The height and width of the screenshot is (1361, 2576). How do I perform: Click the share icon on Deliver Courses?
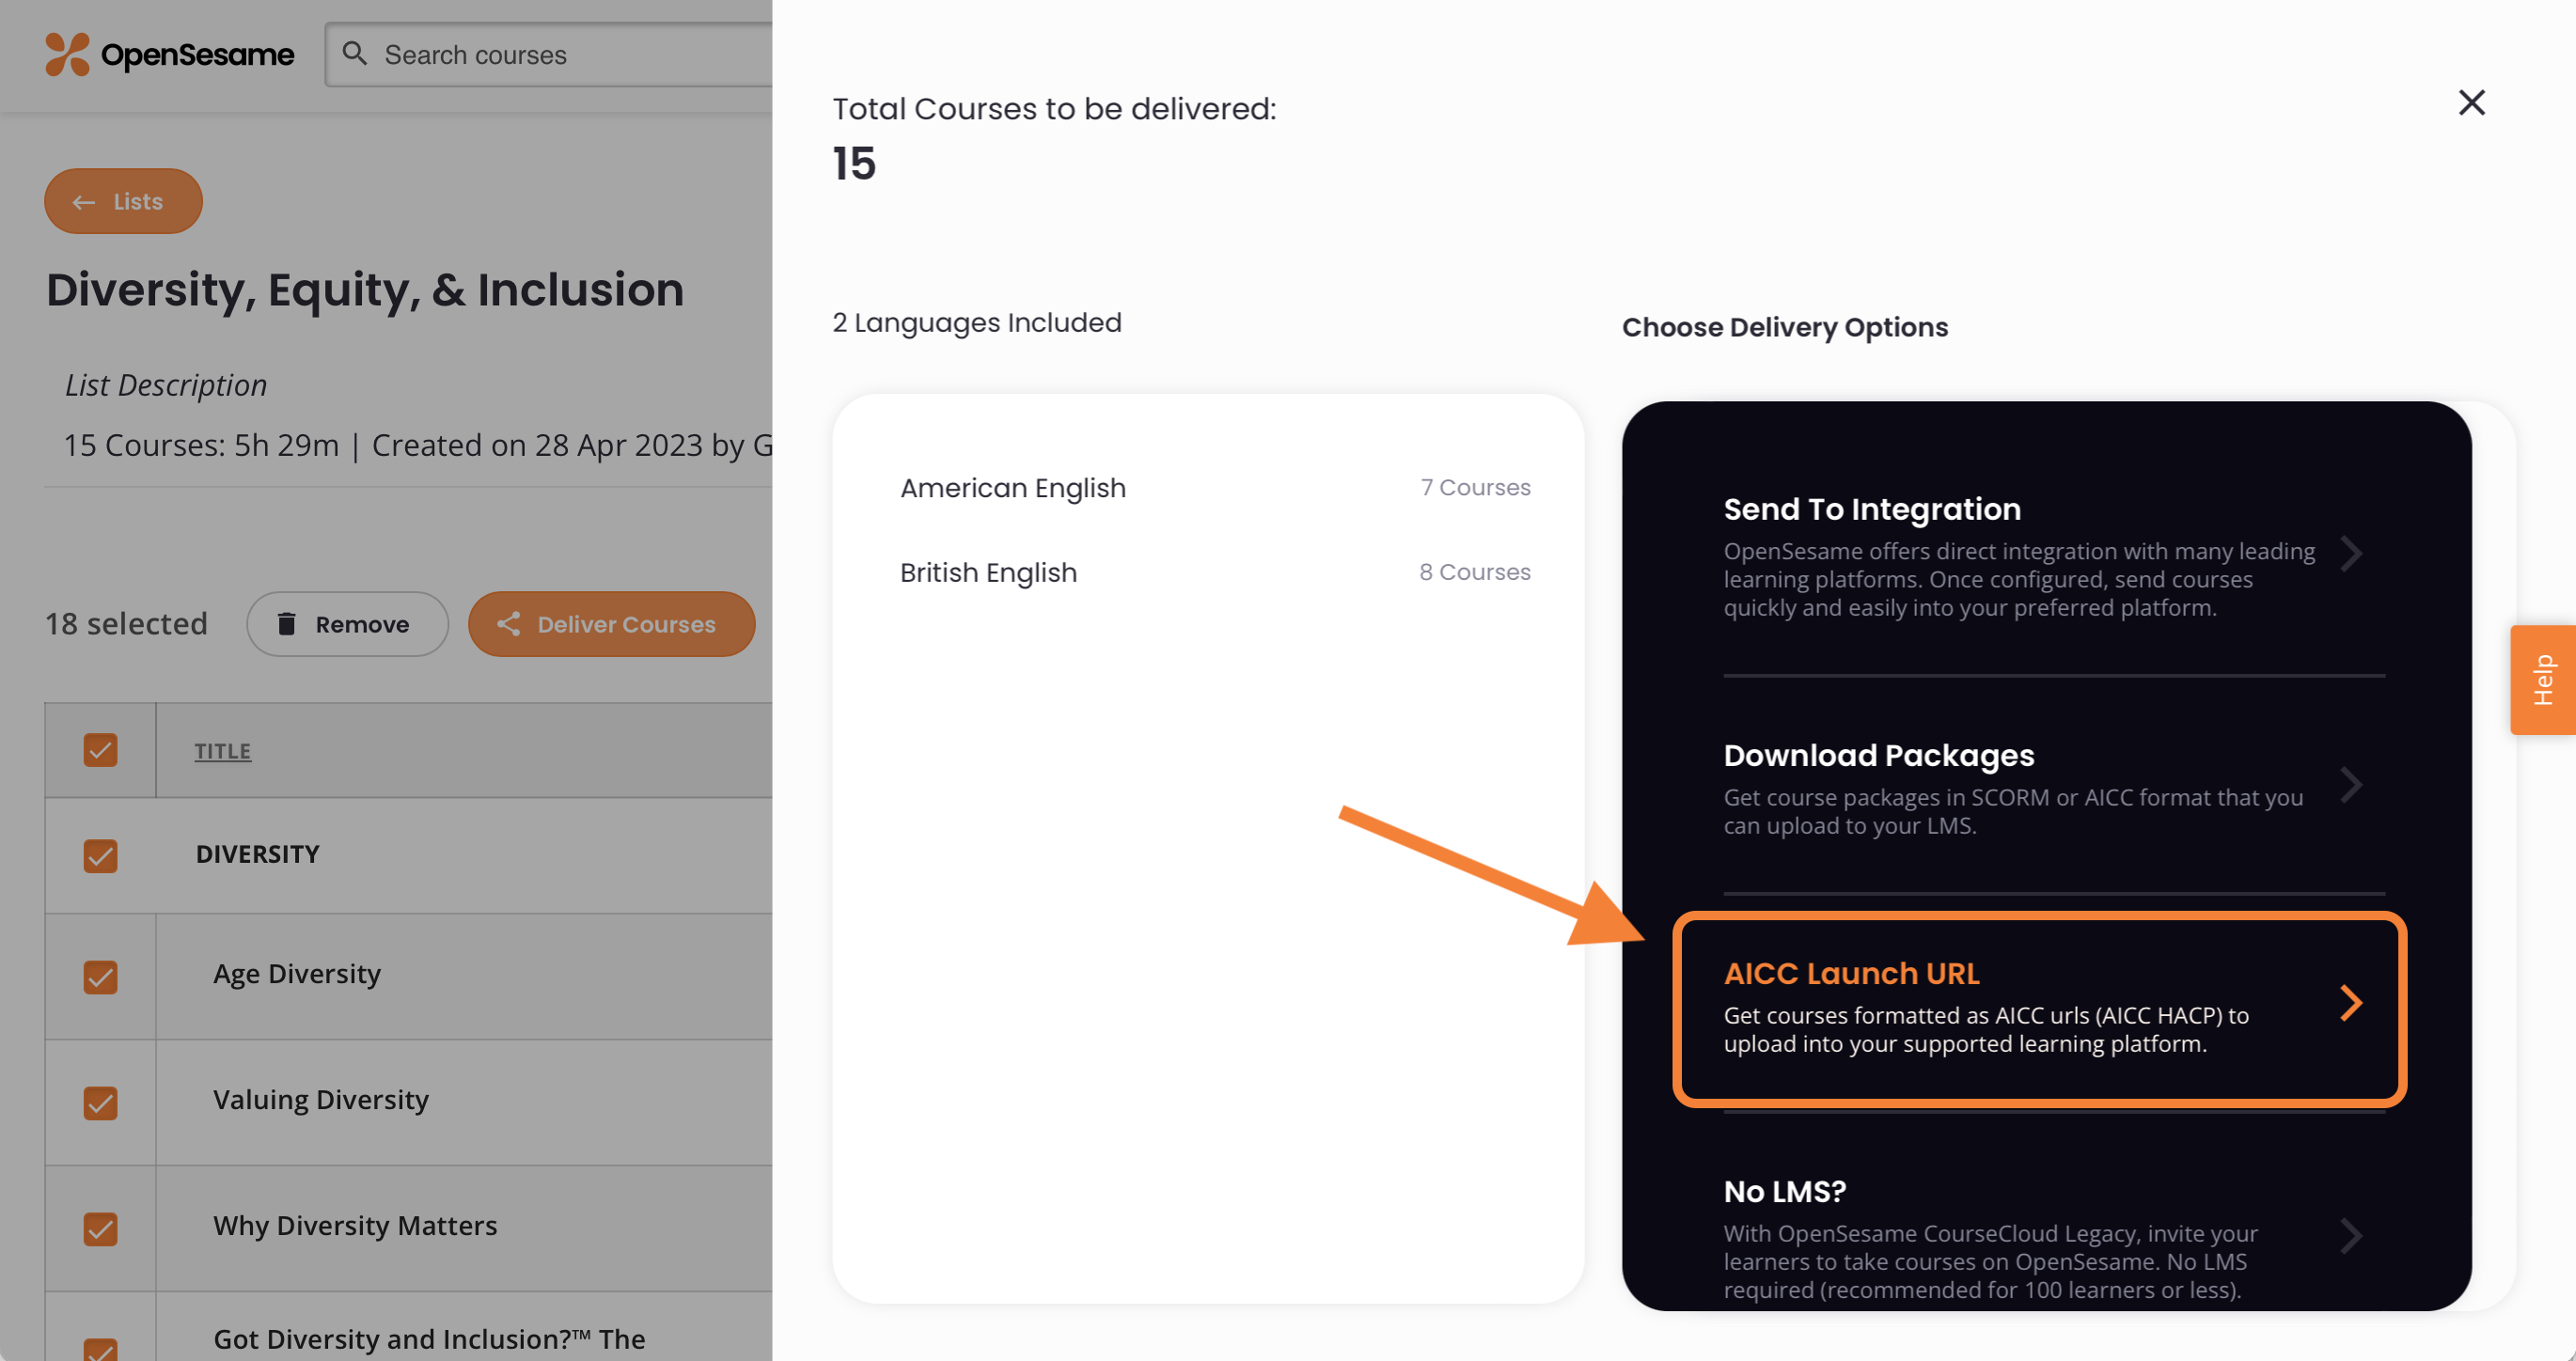(x=508, y=624)
